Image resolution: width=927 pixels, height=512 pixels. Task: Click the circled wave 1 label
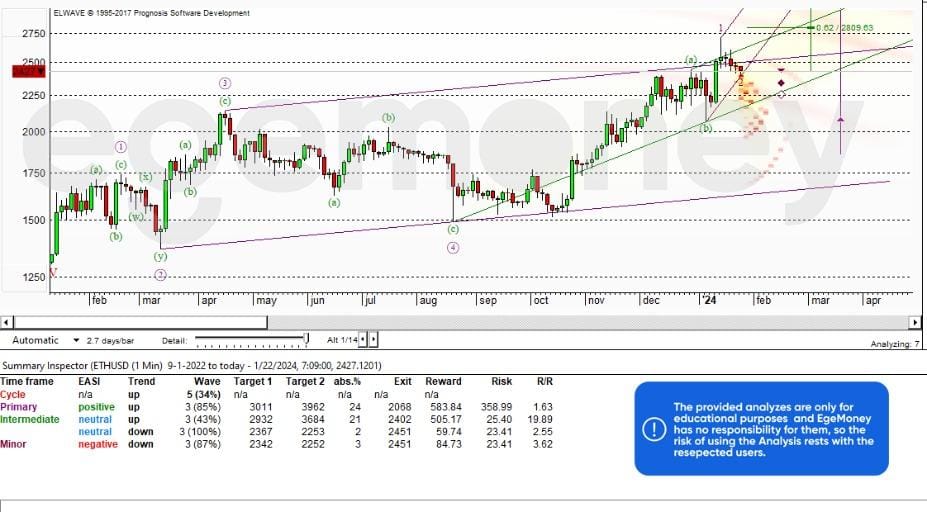(x=120, y=146)
